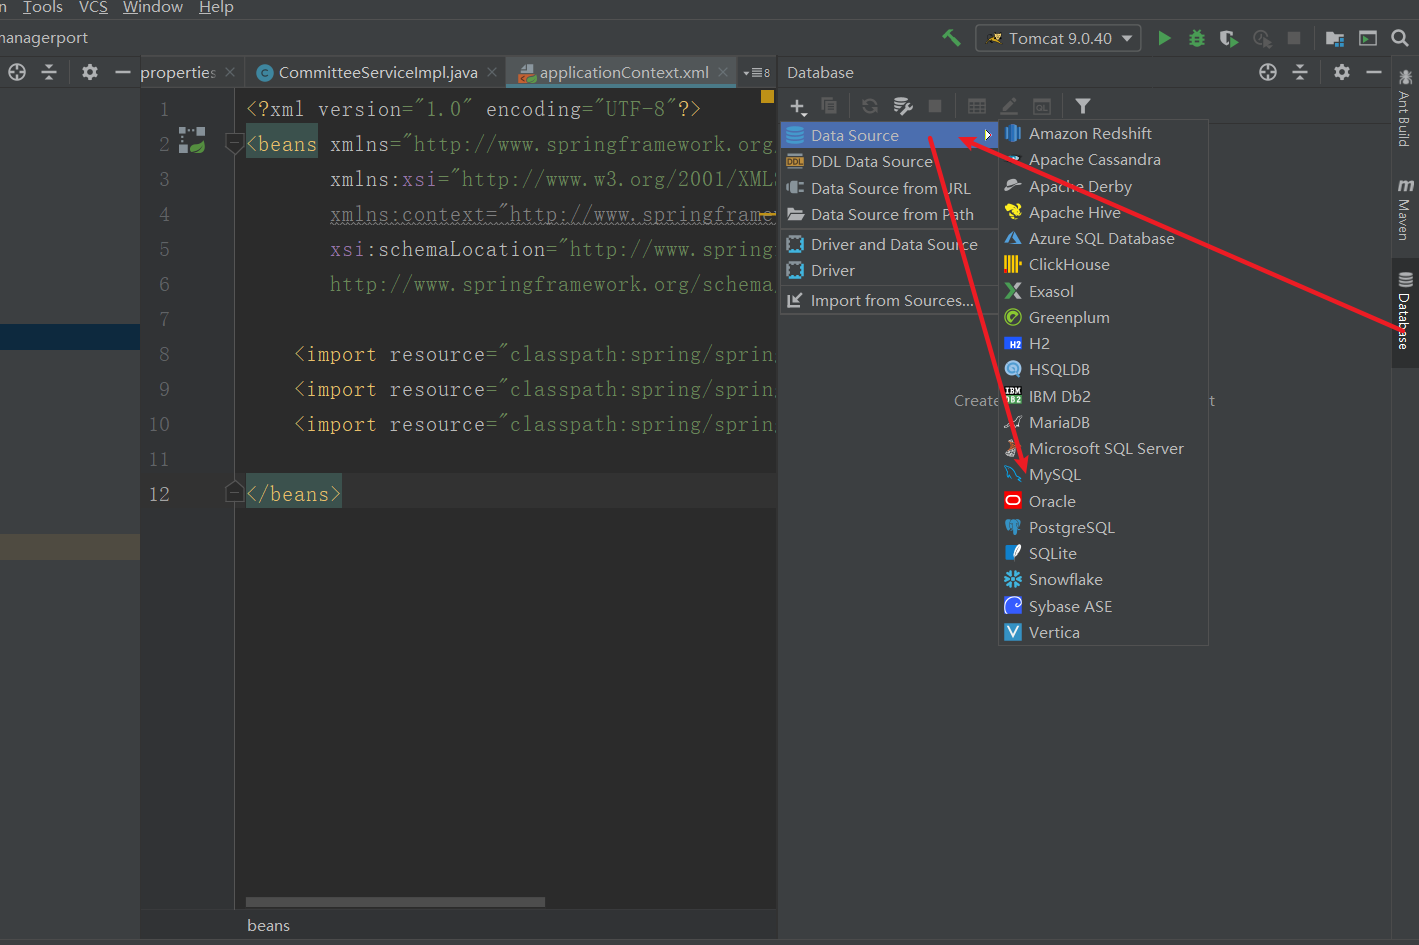Viewport: 1419px width, 945px height.
Task: Open the Tools menu
Action: point(43,8)
